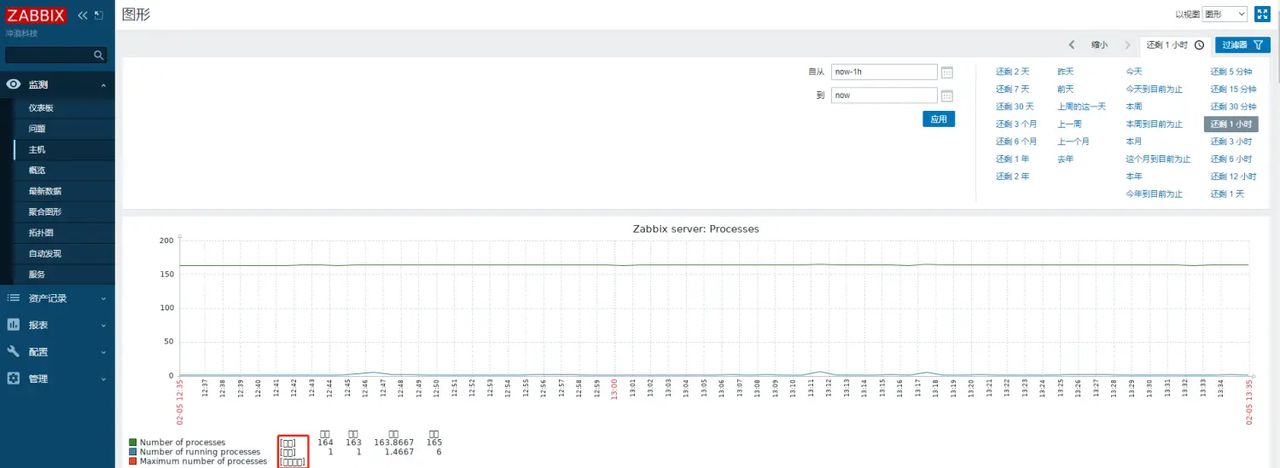Click the 自从 now-1h input field

884,72
